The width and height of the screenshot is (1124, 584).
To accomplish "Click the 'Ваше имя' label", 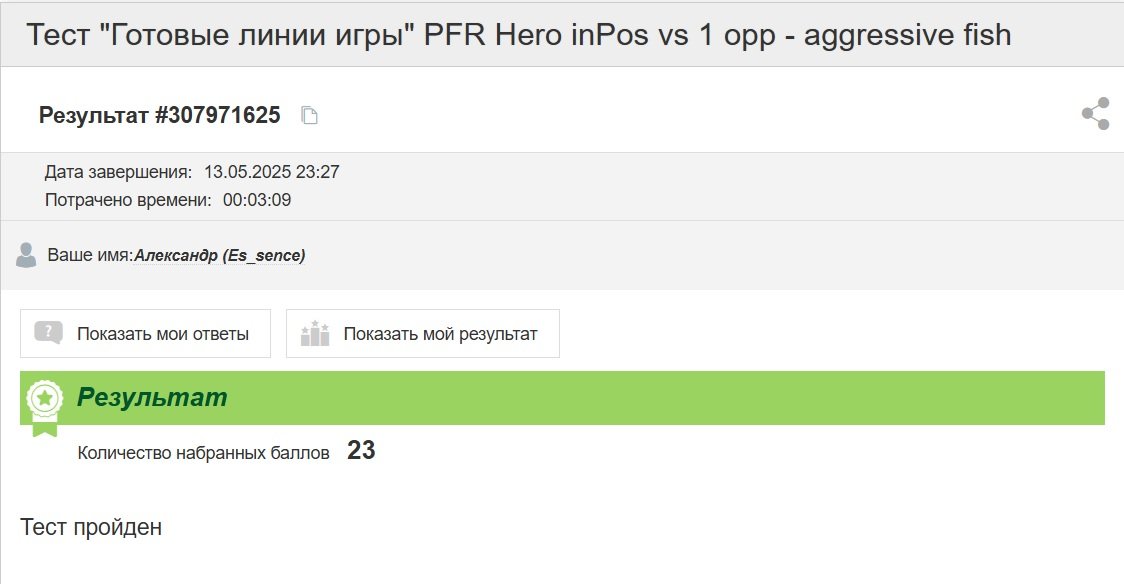I will 90,255.
